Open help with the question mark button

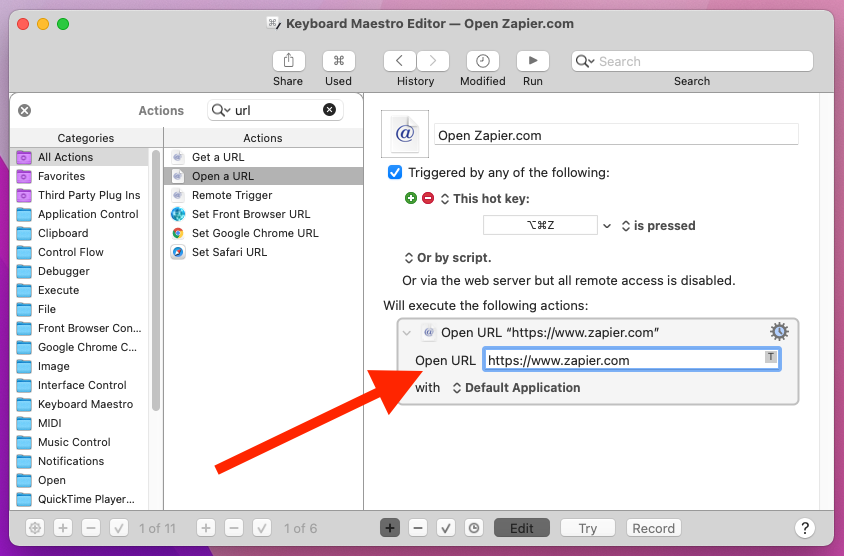(805, 528)
